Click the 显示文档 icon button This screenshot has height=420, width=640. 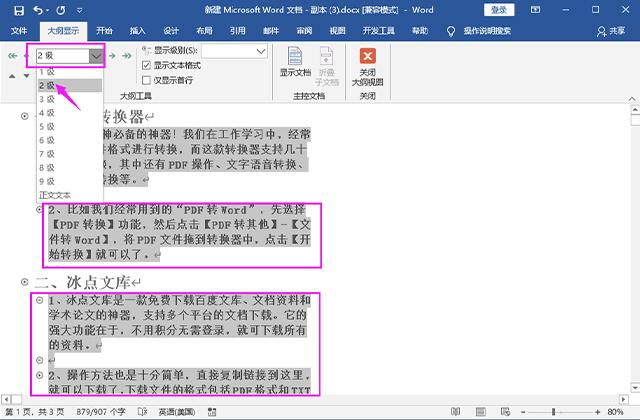point(295,61)
